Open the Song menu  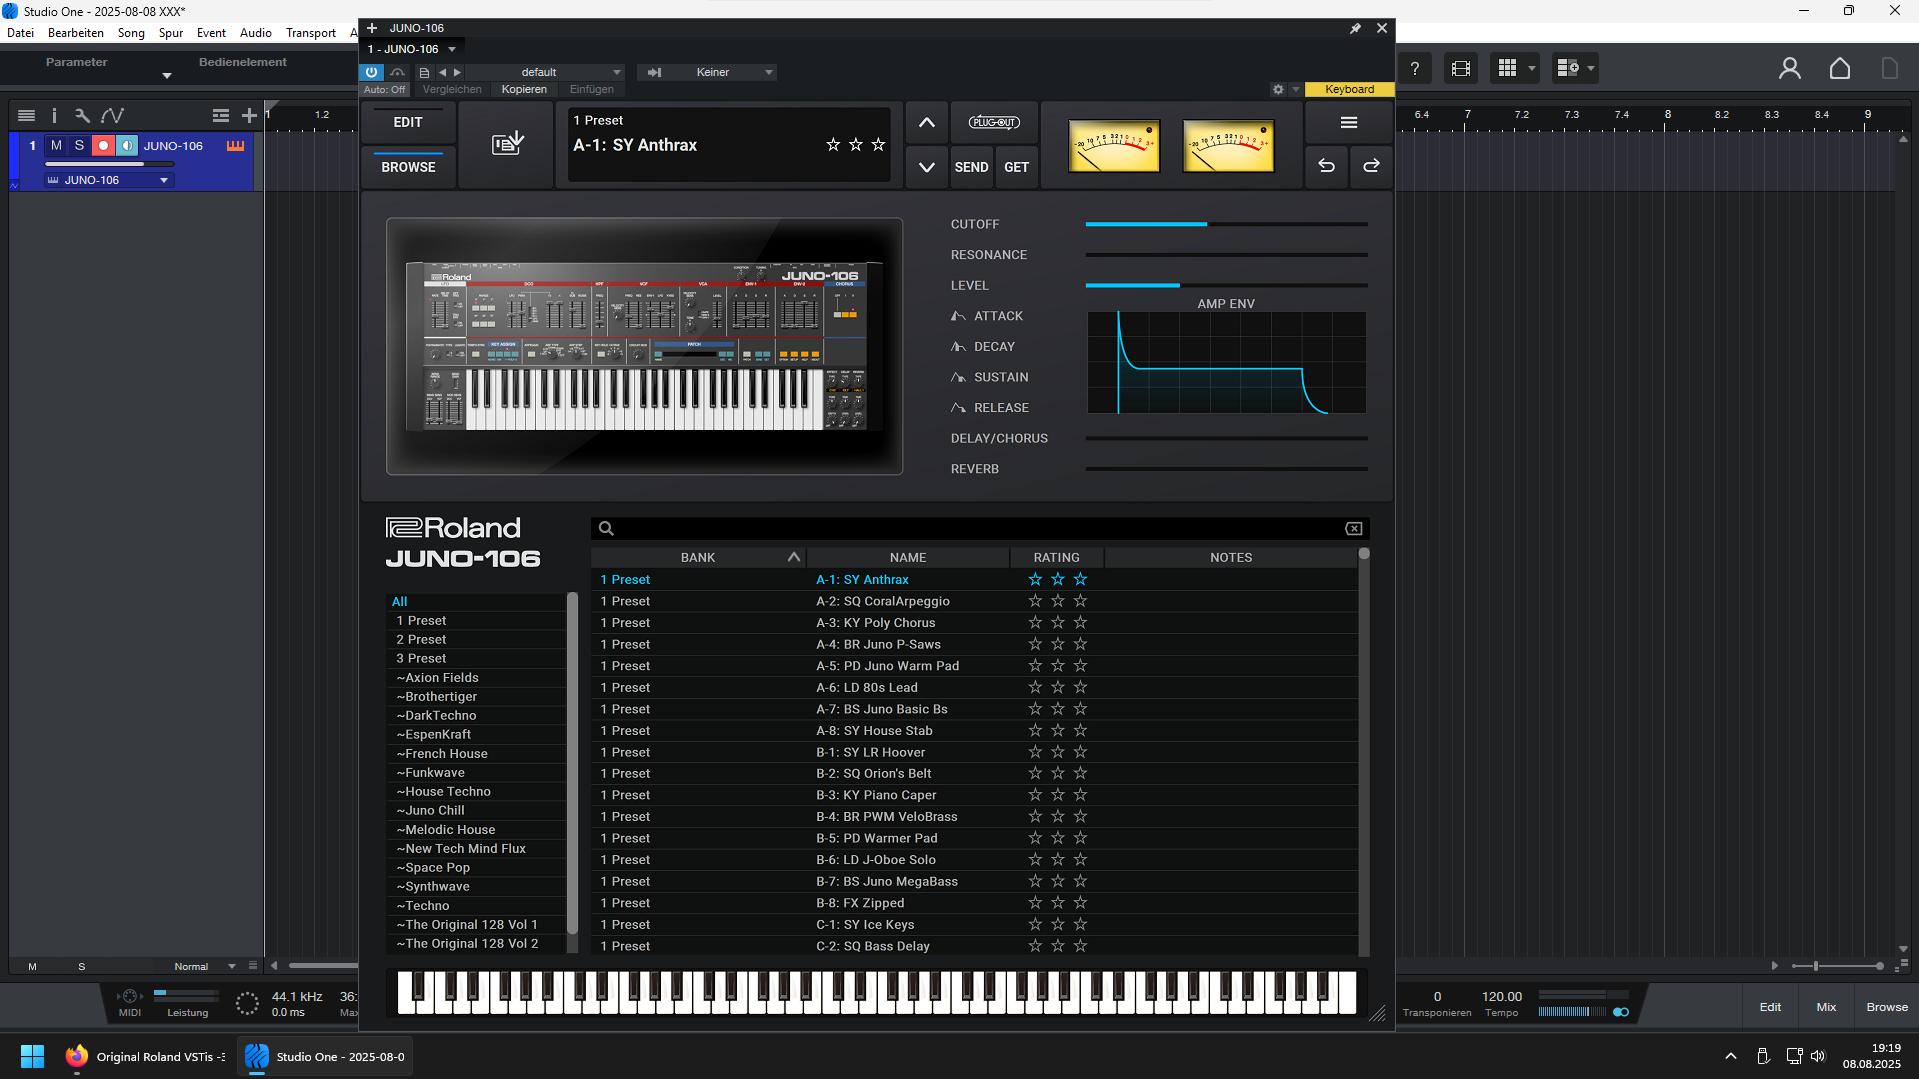[x=131, y=33]
